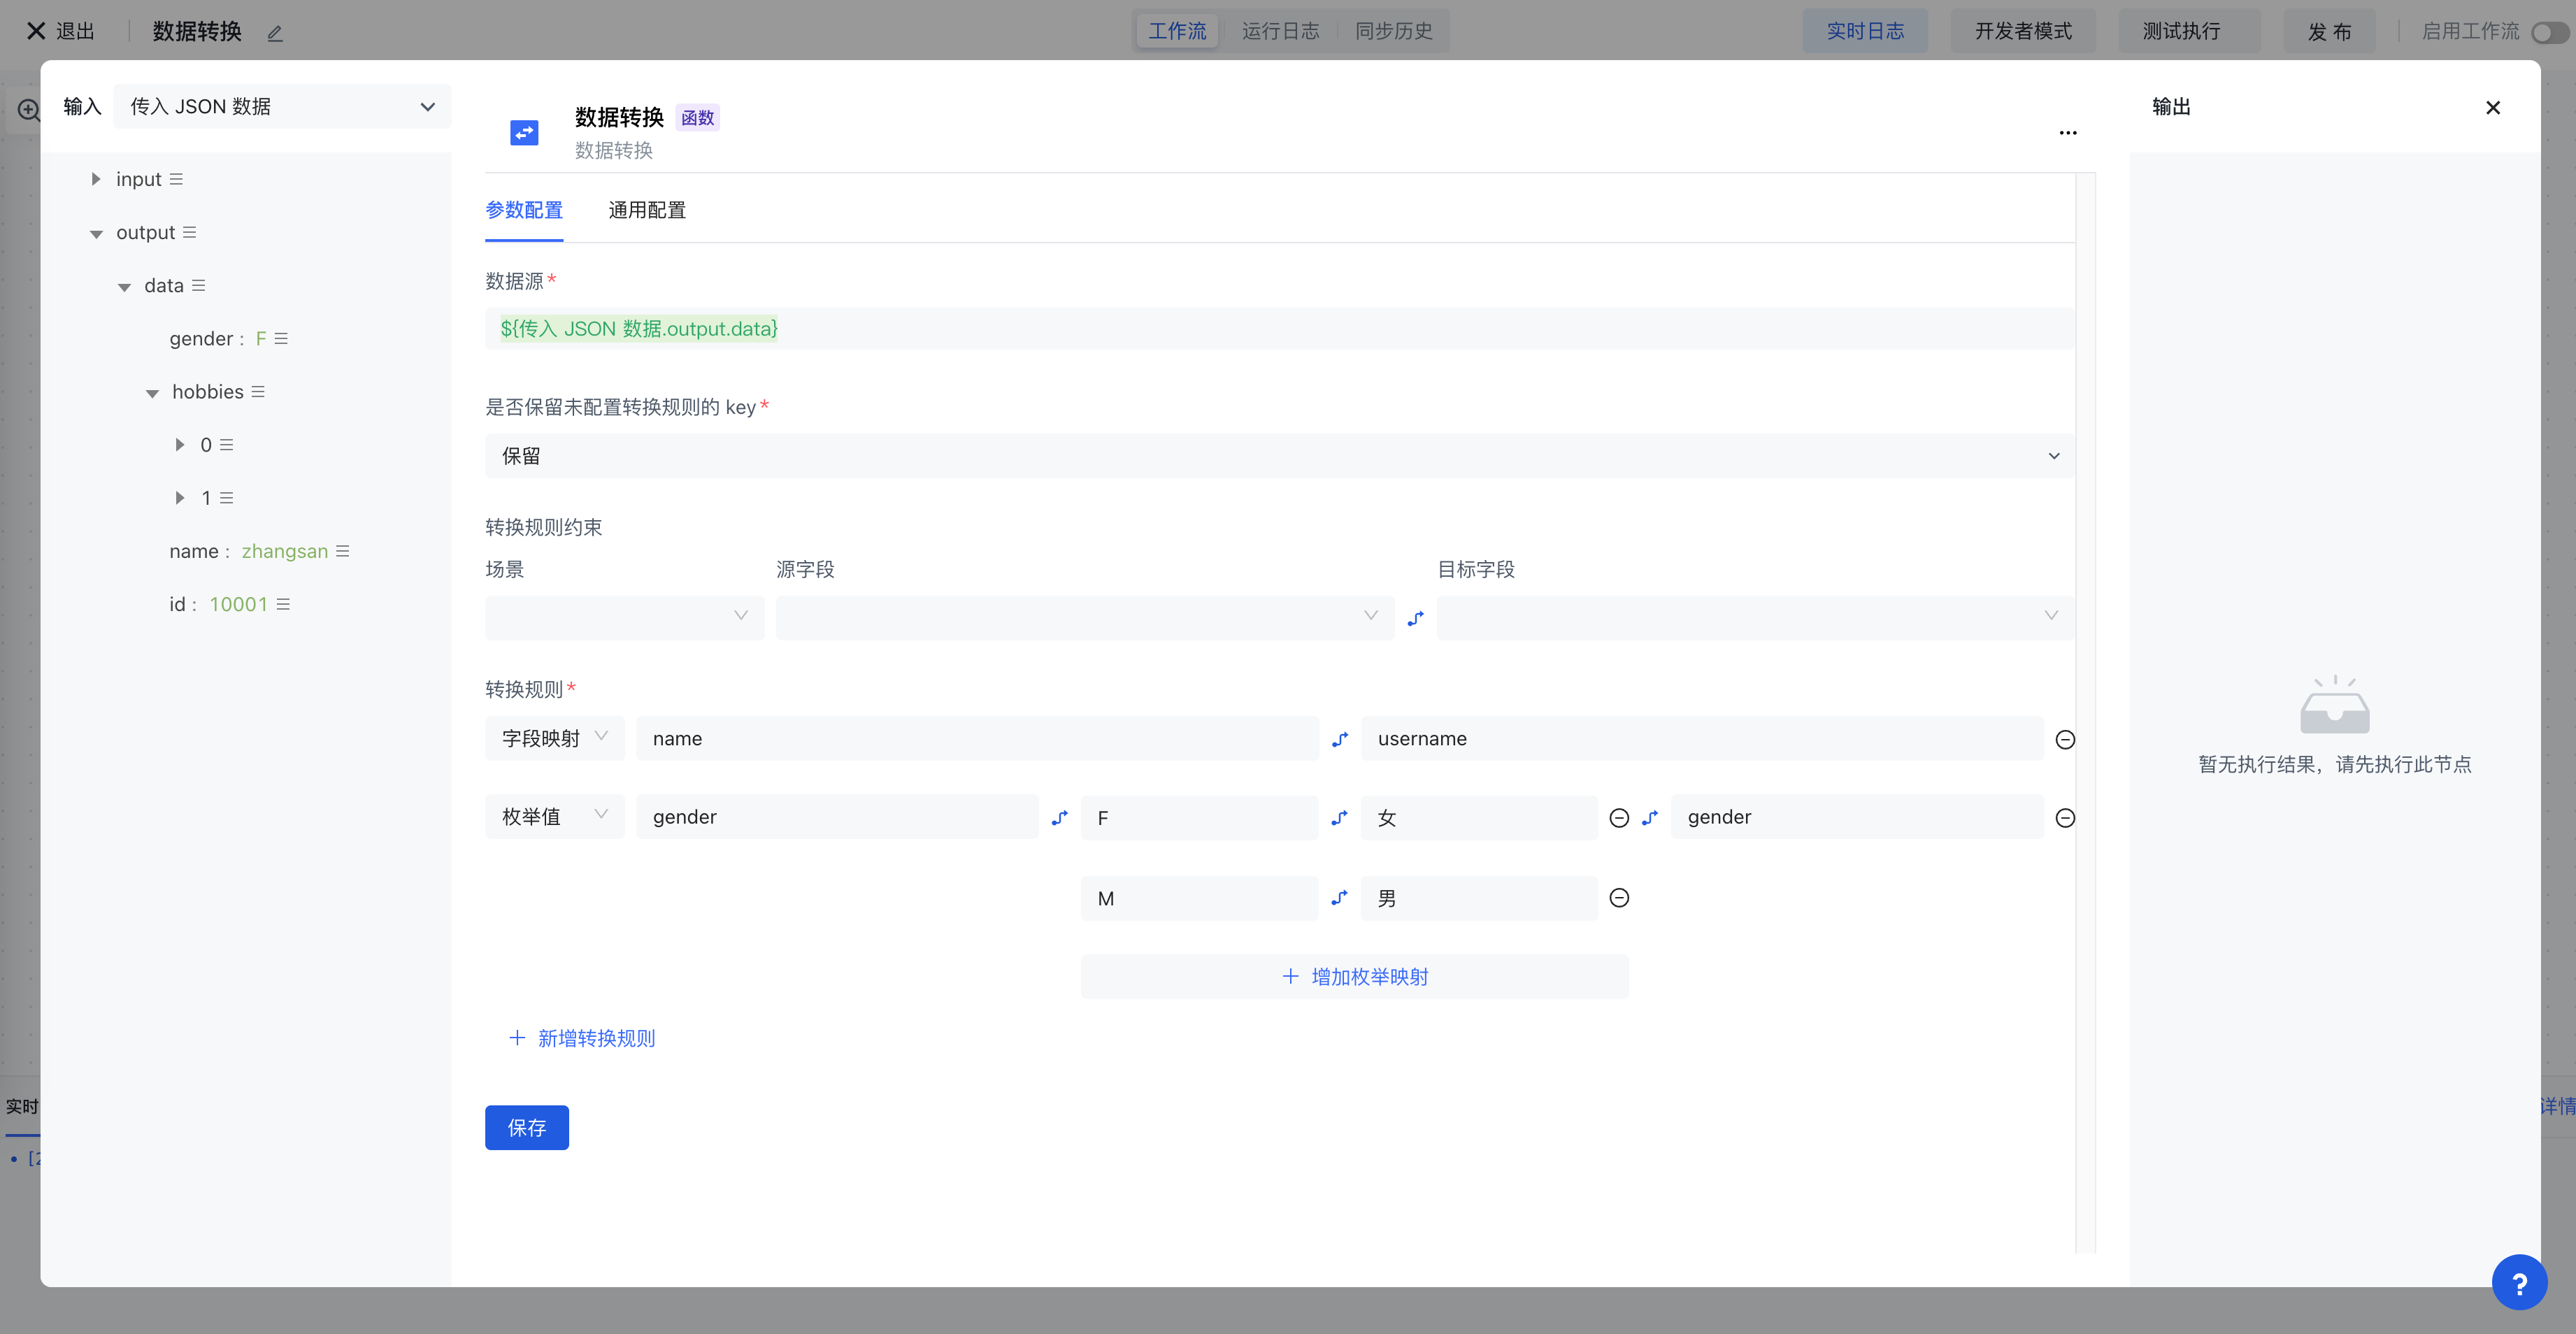
Task: Click the username target field input
Action: [x=1702, y=739]
